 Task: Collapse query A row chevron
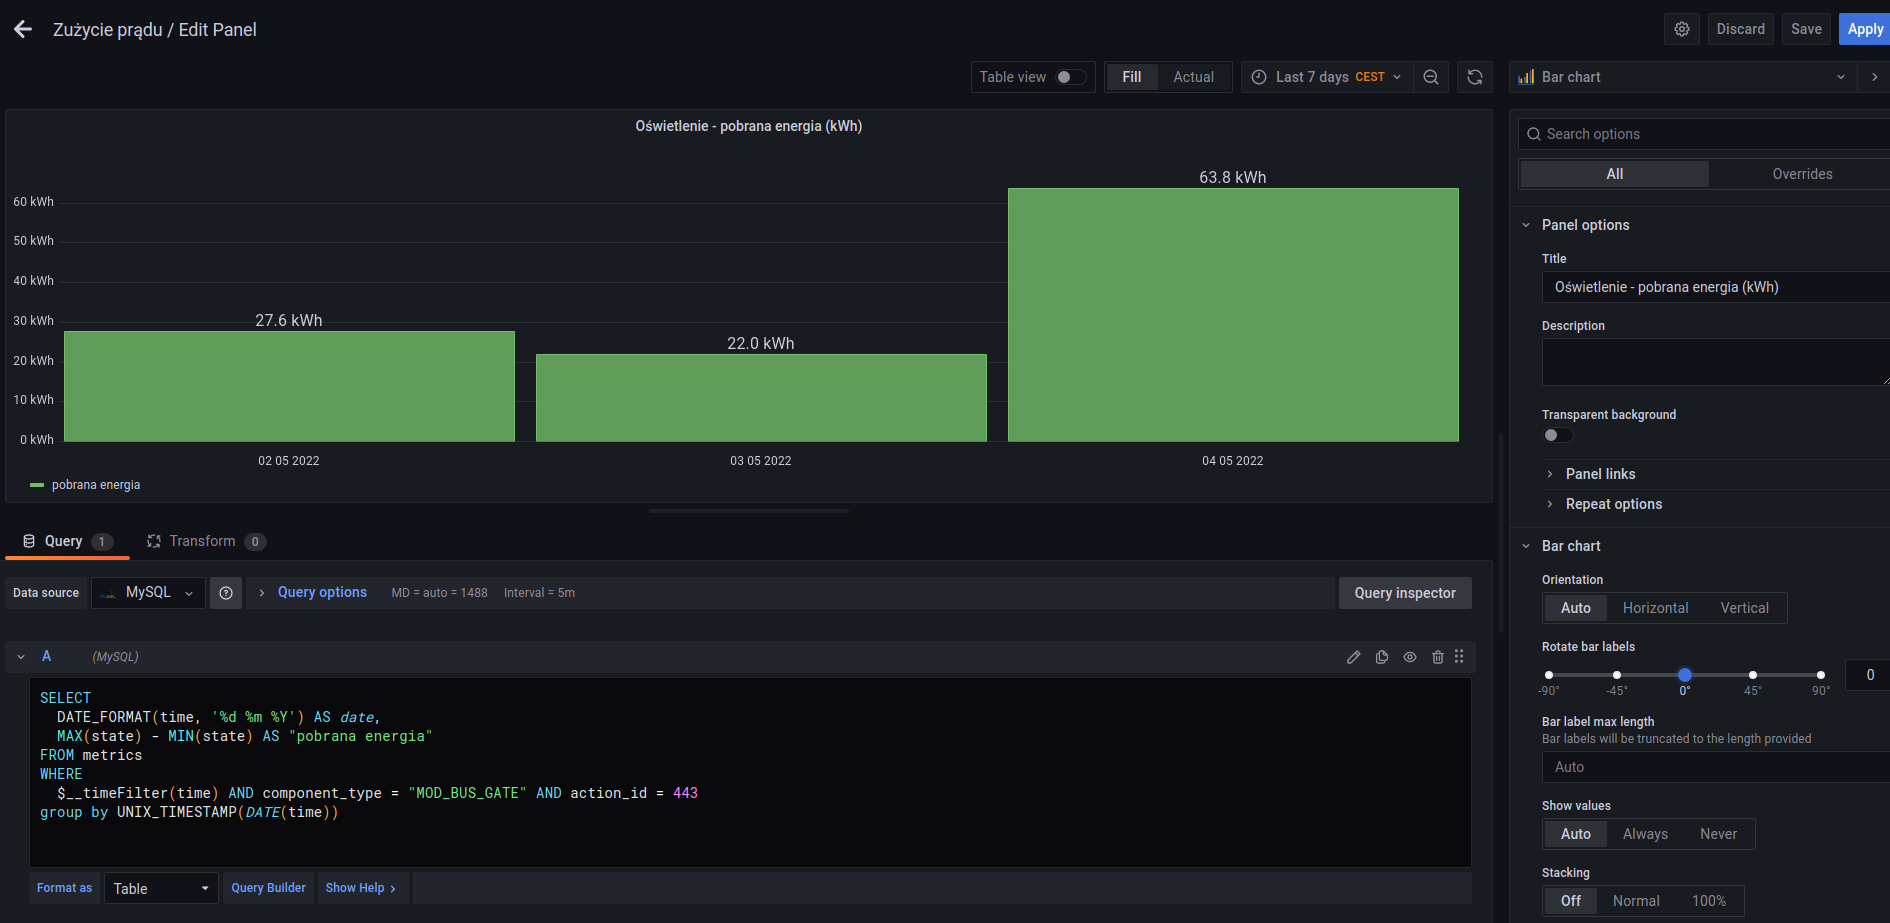[x=21, y=657]
